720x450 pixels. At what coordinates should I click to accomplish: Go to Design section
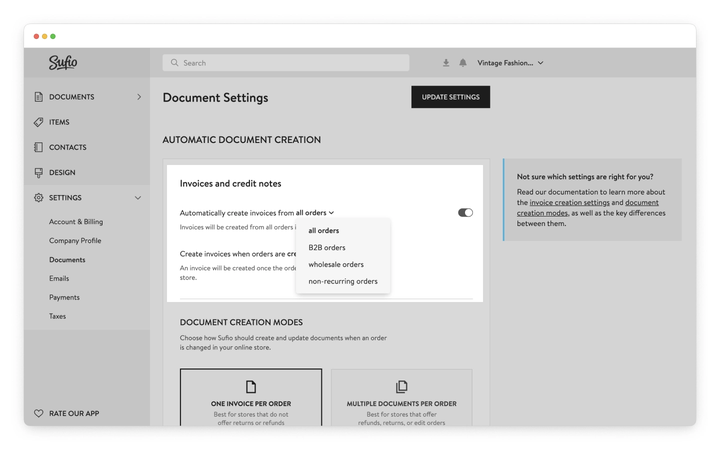click(62, 173)
